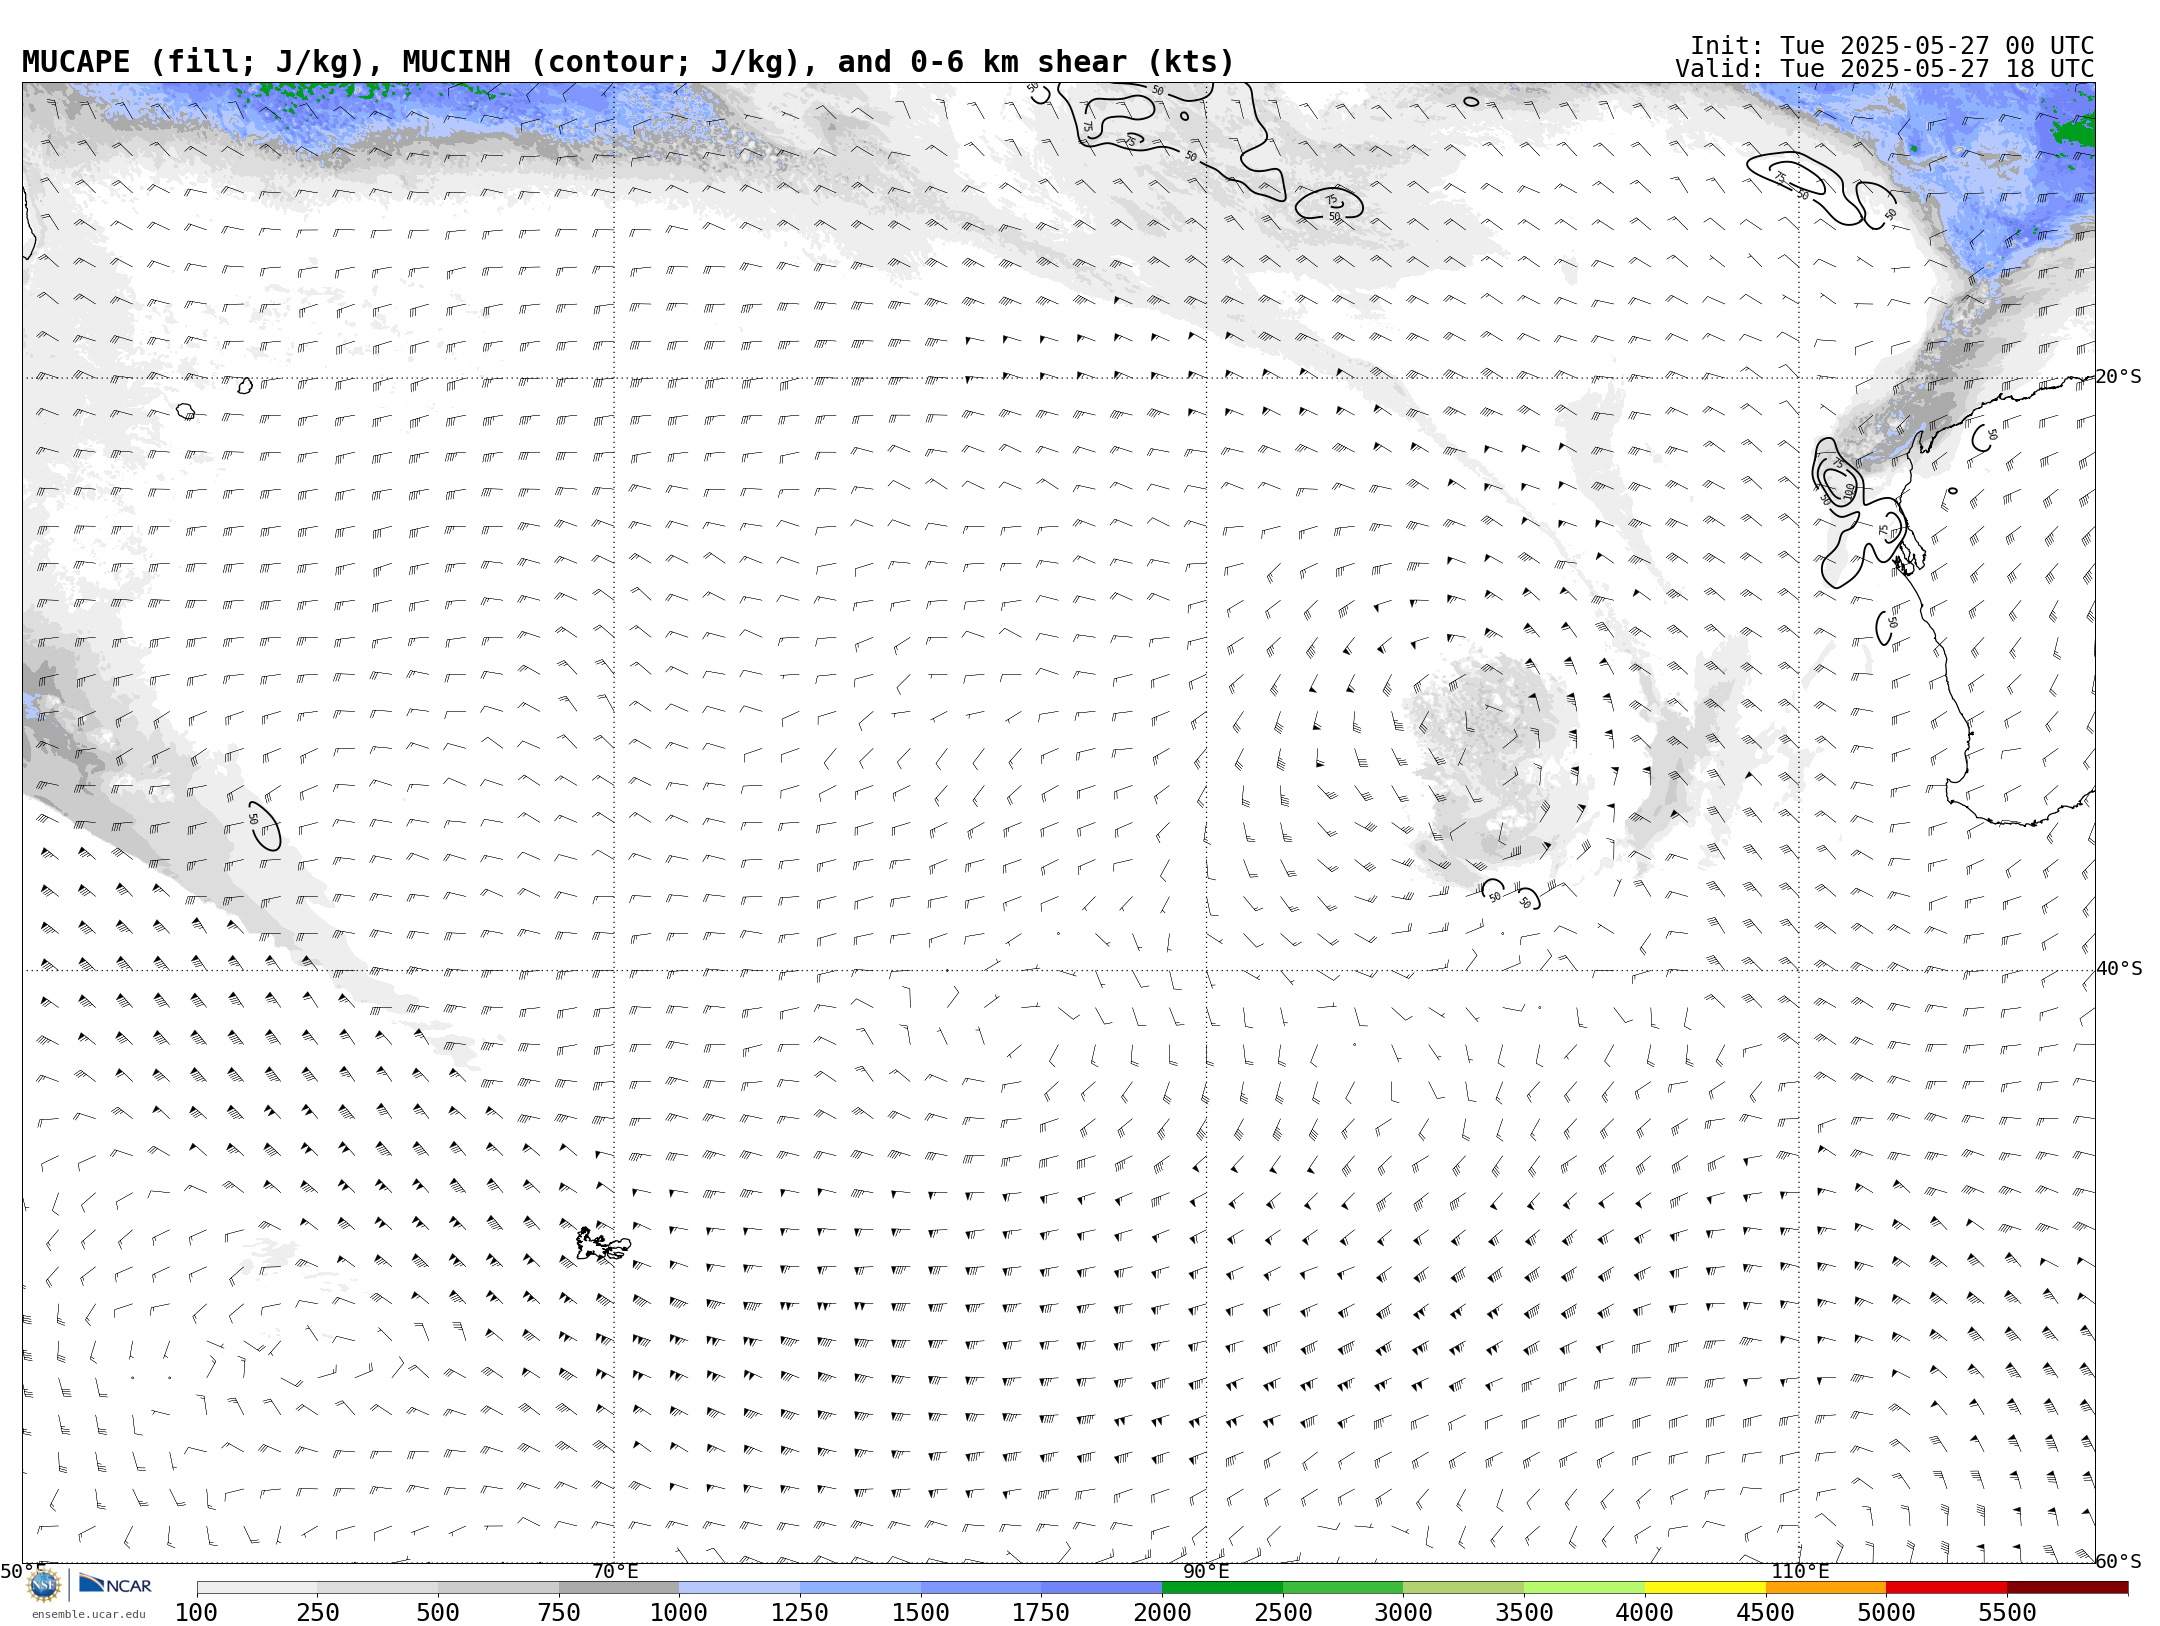Image resolution: width=2160 pixels, height=1626 pixels.
Task: Pick the 1750–2000 blue colorbar segment
Action: click(x=1102, y=1588)
